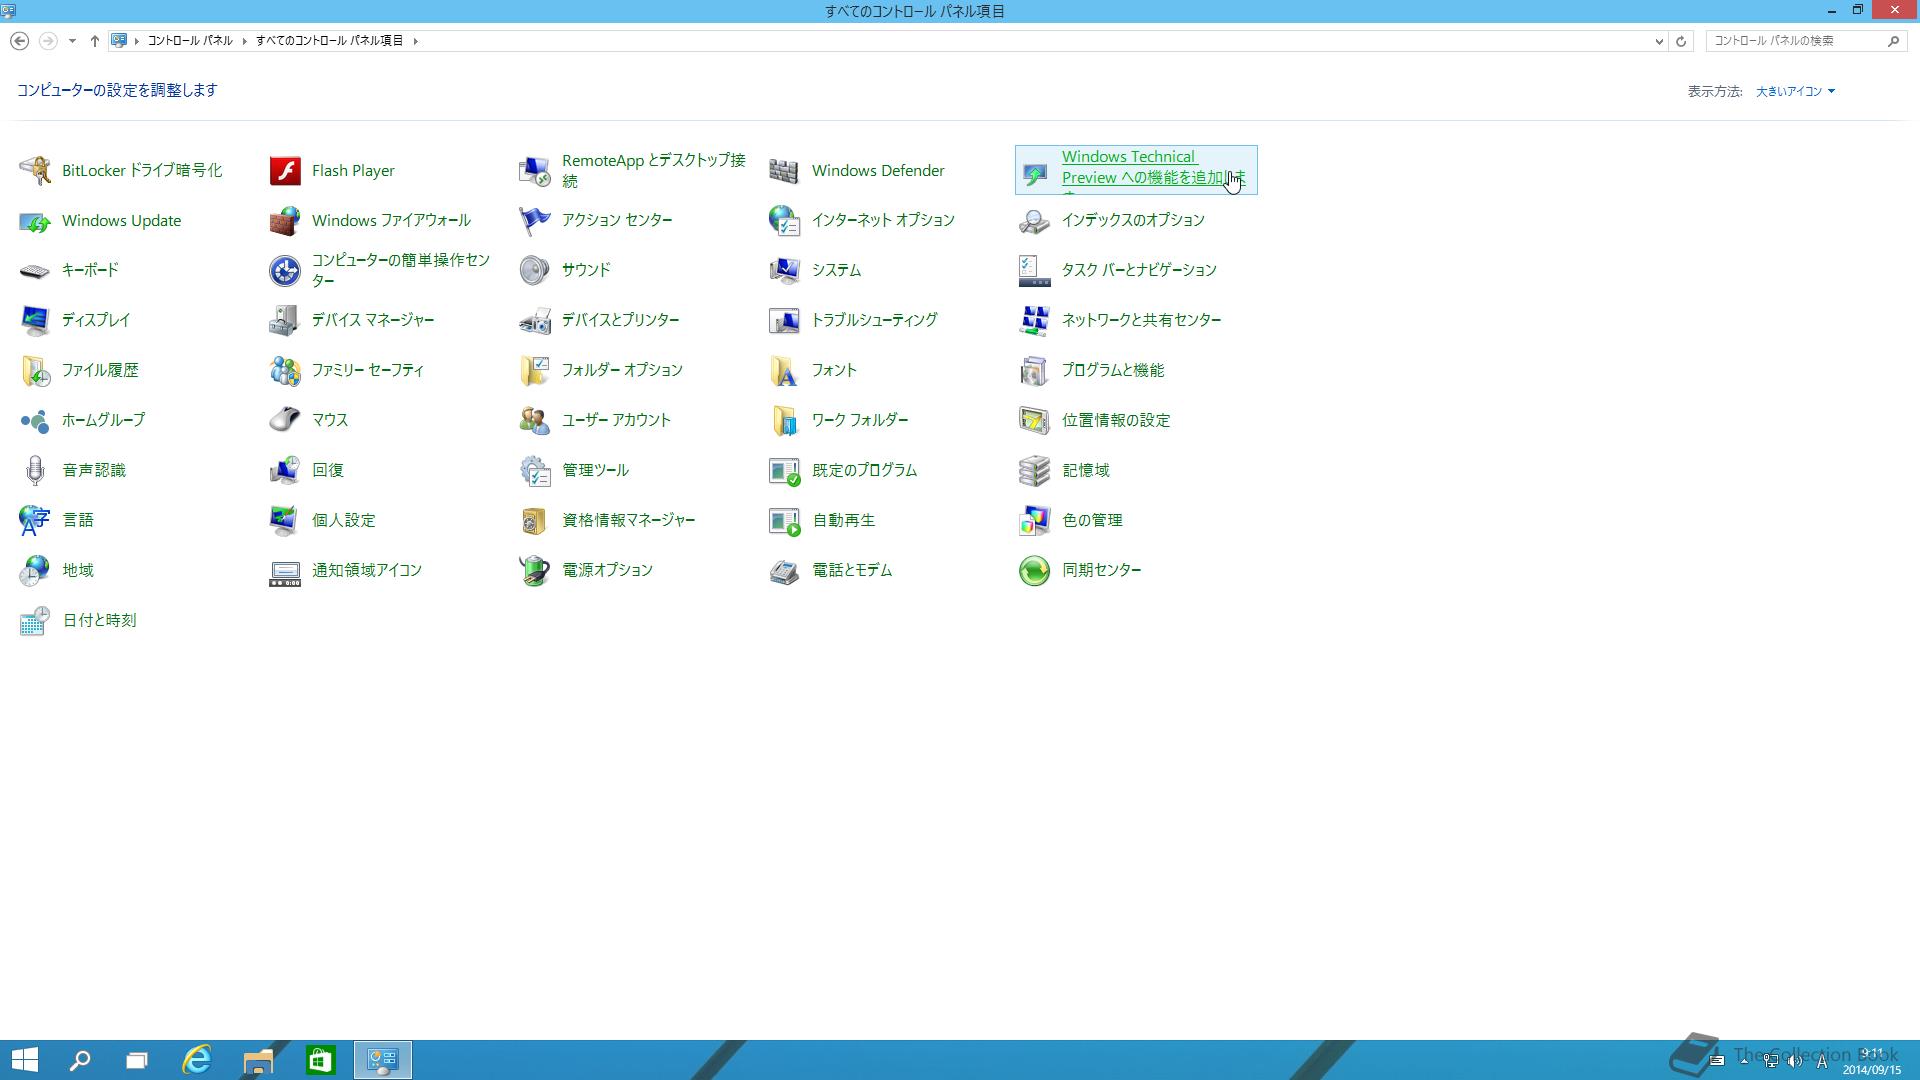Screen dimensions: 1920x1080
Task: Open the 色の管理 link
Action: (x=1093, y=520)
